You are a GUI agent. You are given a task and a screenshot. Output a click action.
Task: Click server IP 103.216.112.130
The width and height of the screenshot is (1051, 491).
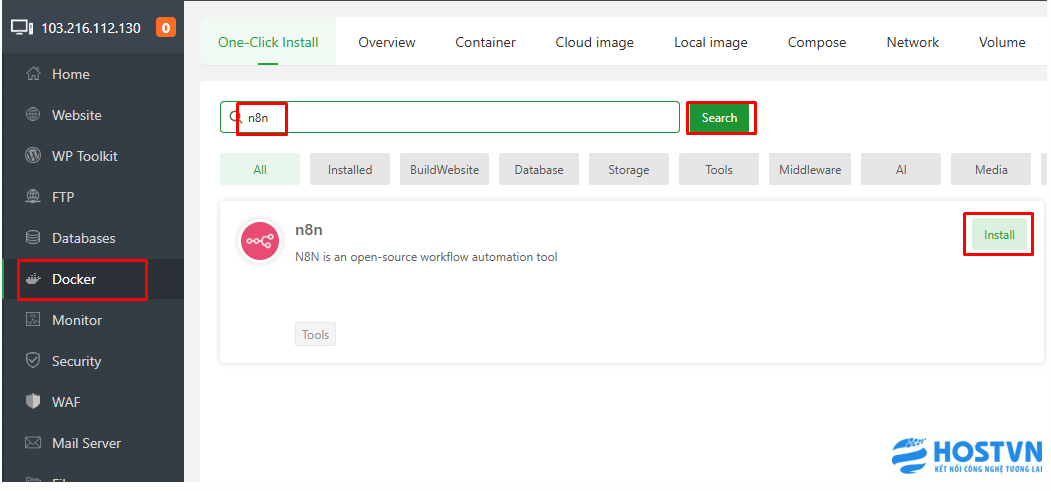[x=91, y=28]
